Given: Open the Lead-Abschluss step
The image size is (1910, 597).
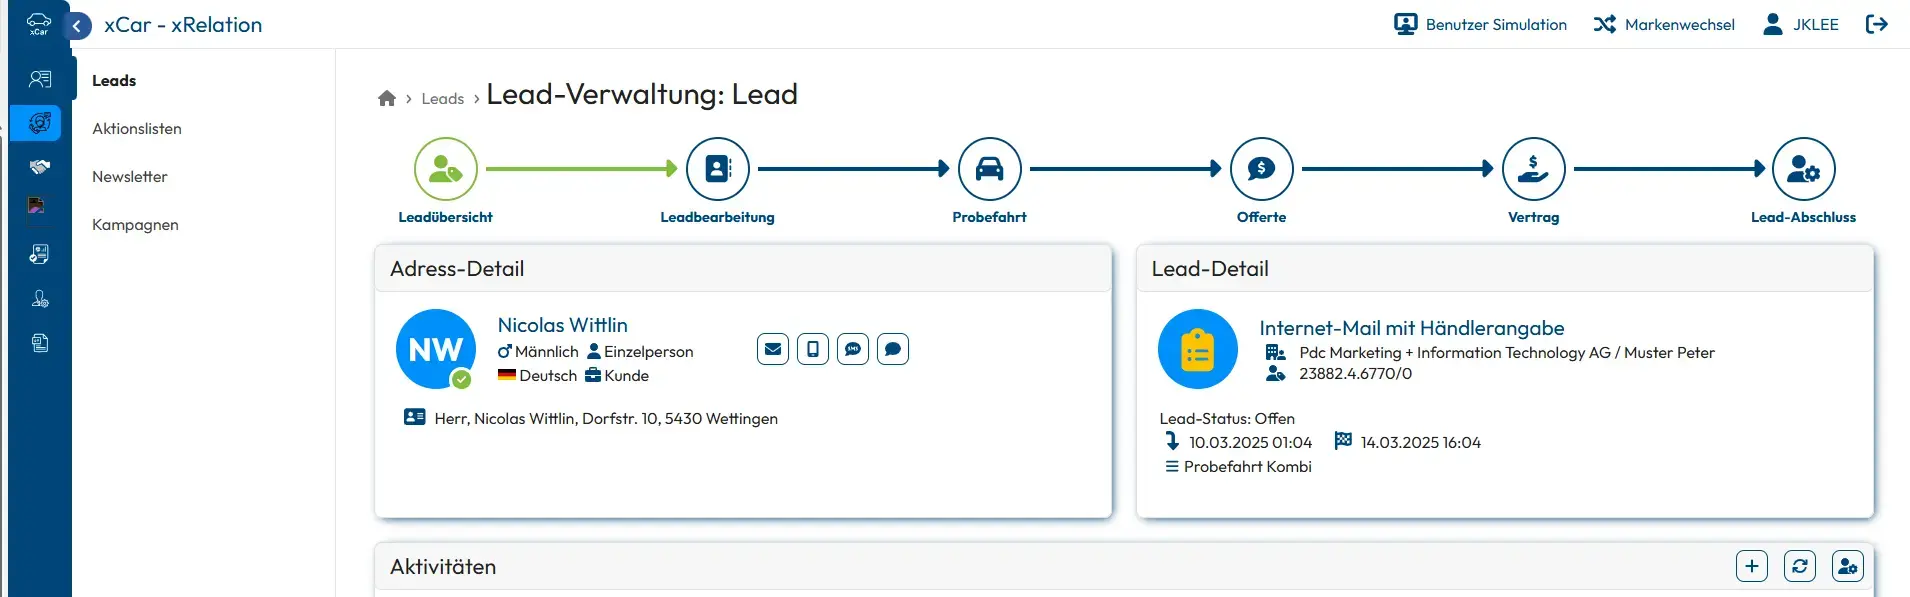Looking at the screenshot, I should coord(1803,169).
